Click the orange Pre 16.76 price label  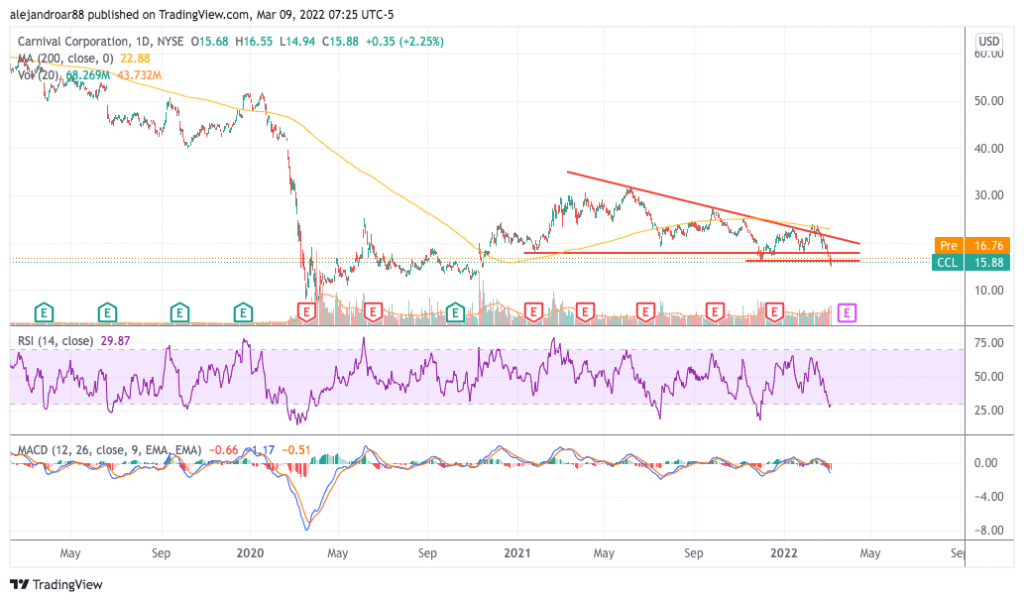click(971, 246)
